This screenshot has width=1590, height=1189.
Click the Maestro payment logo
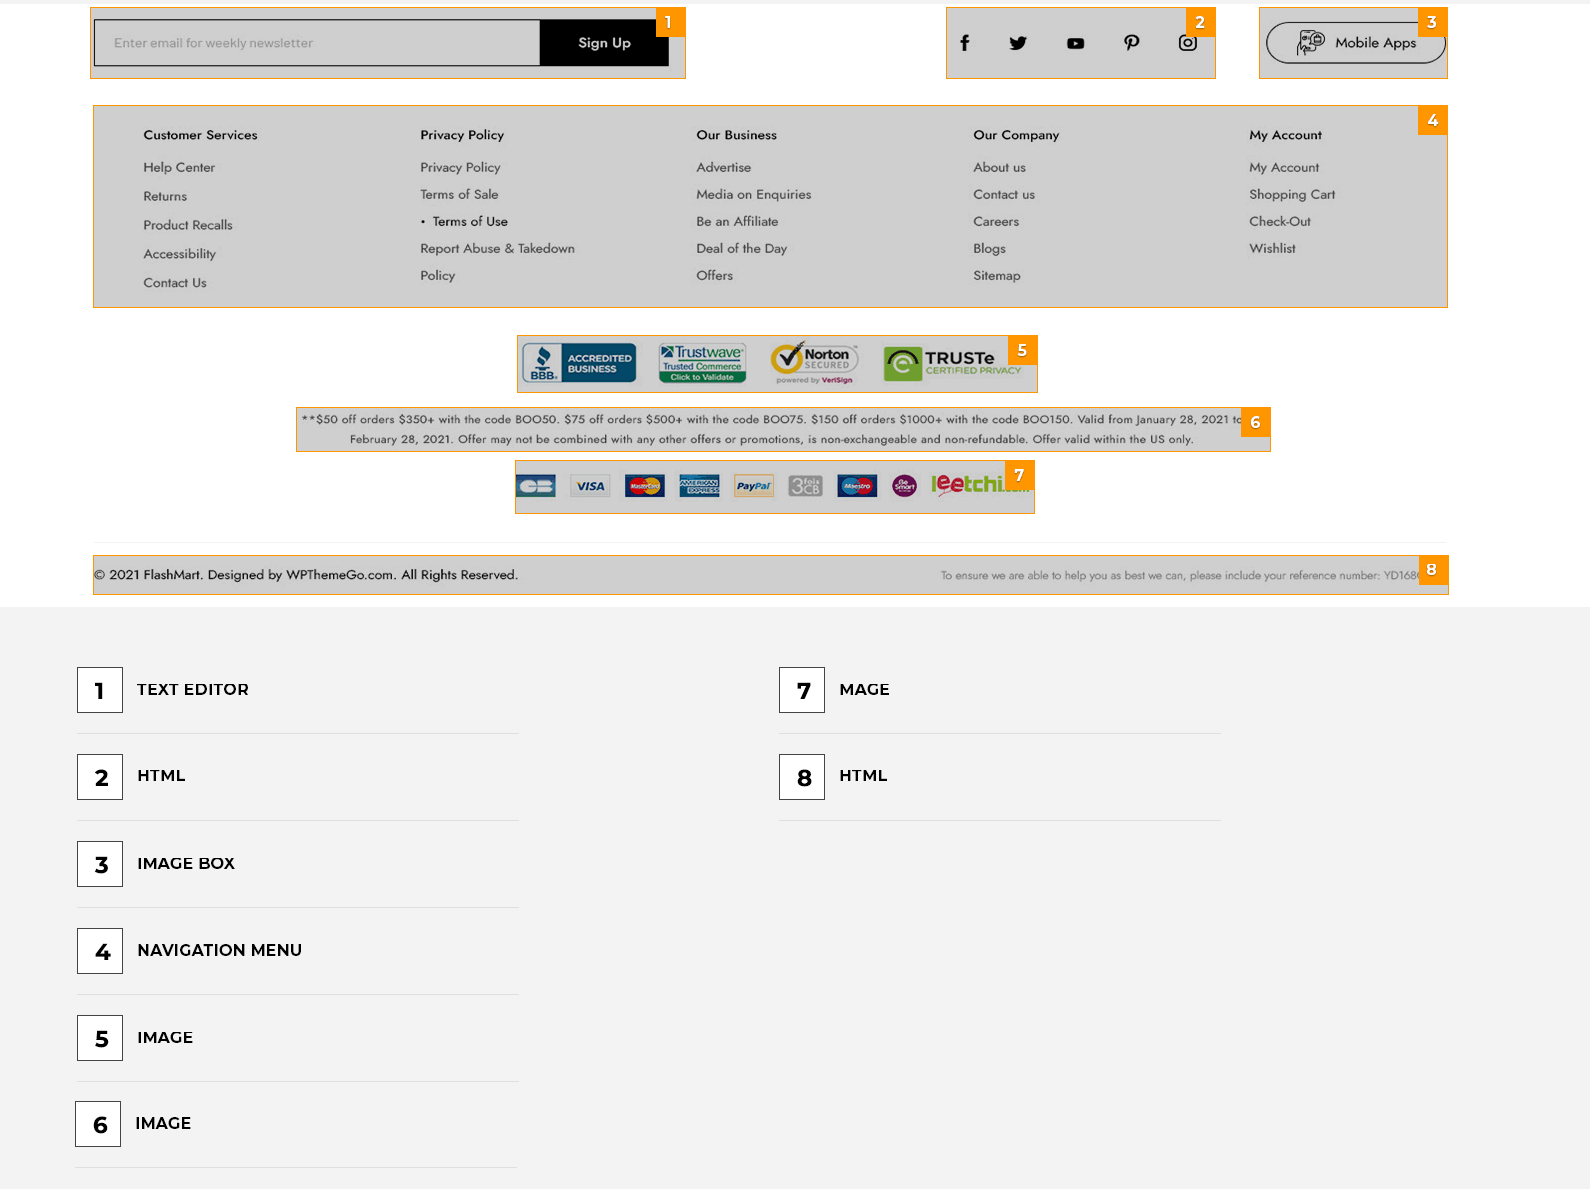857,486
